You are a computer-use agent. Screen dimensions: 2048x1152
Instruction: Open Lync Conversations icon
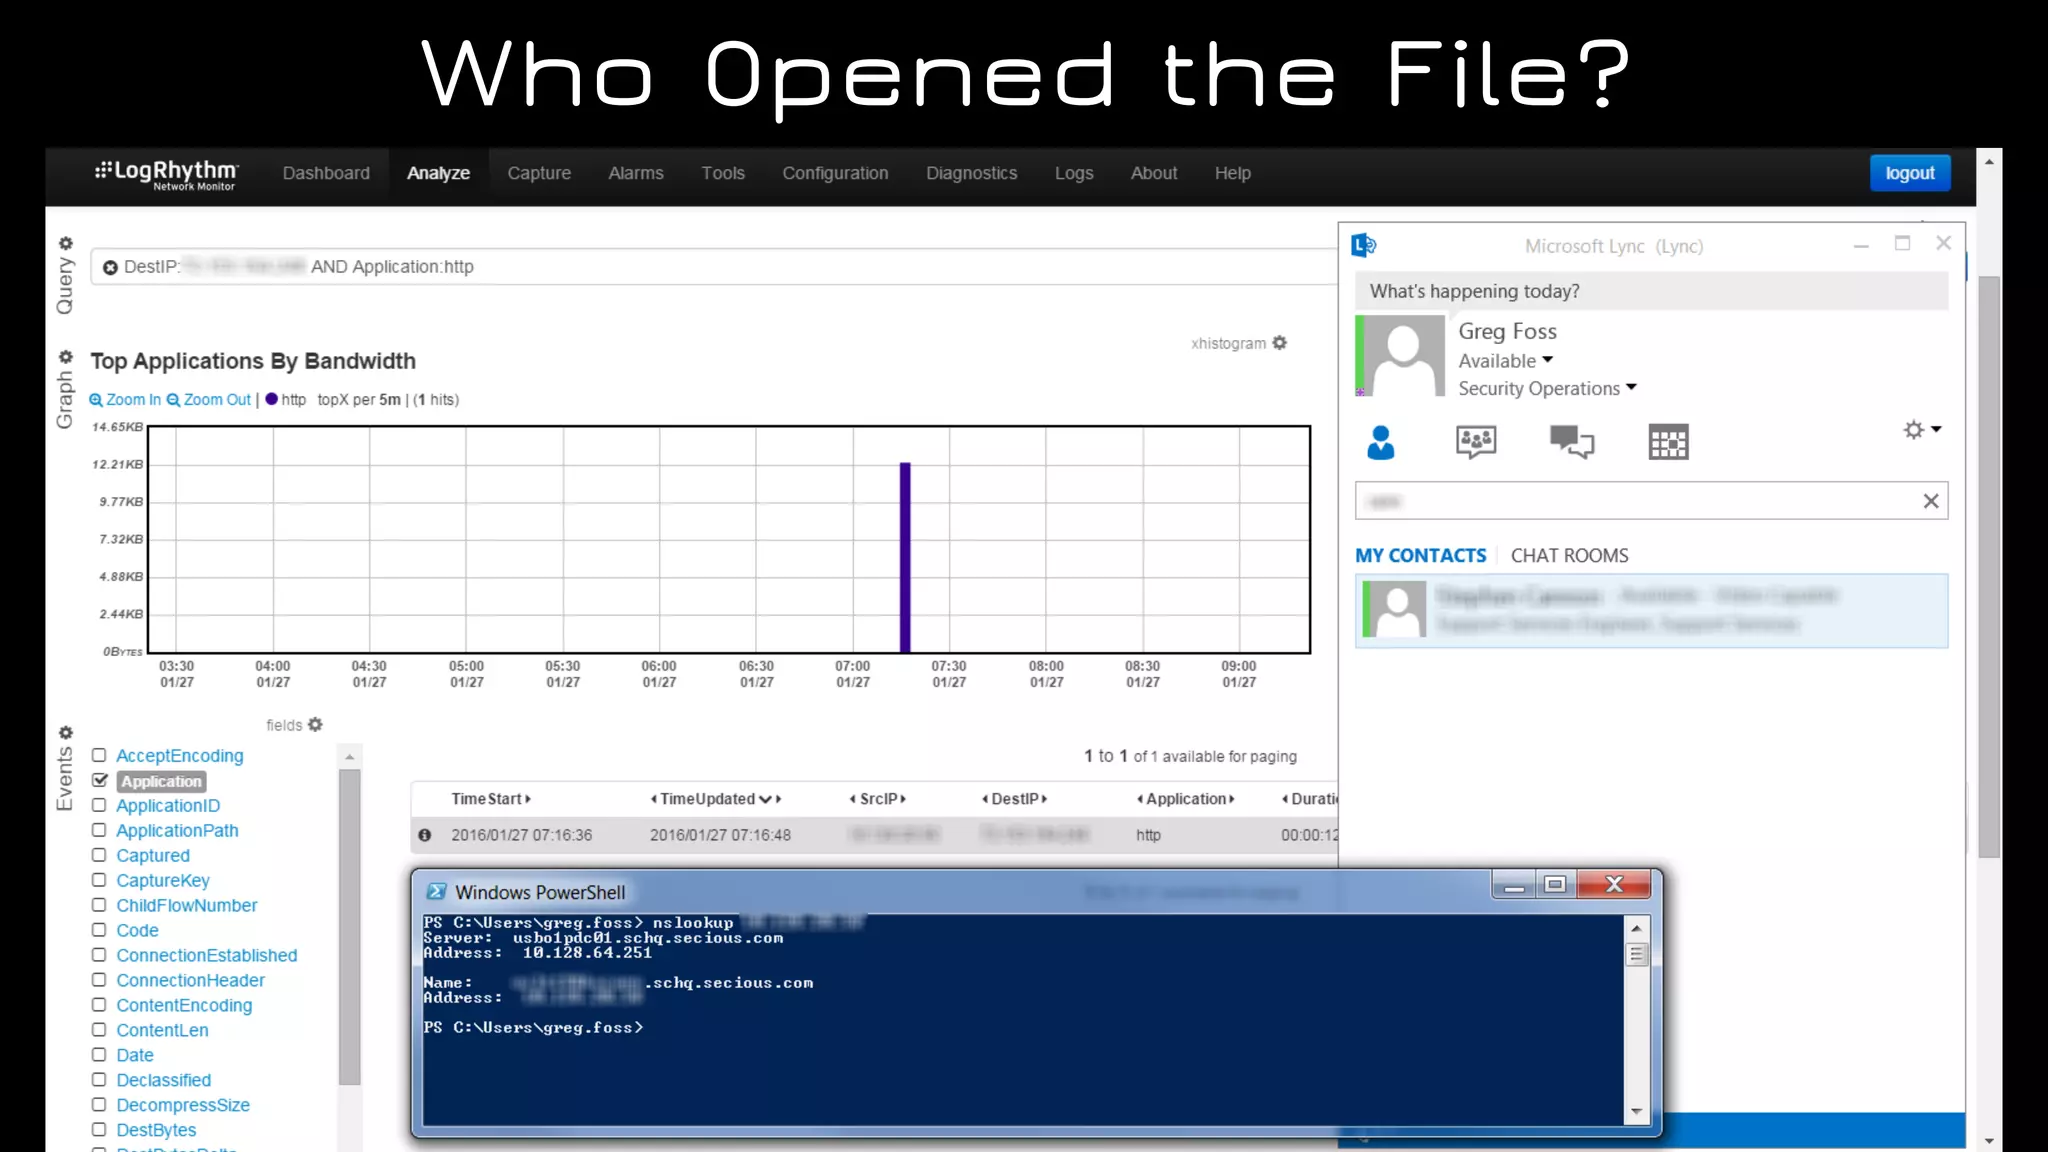pos(1572,441)
